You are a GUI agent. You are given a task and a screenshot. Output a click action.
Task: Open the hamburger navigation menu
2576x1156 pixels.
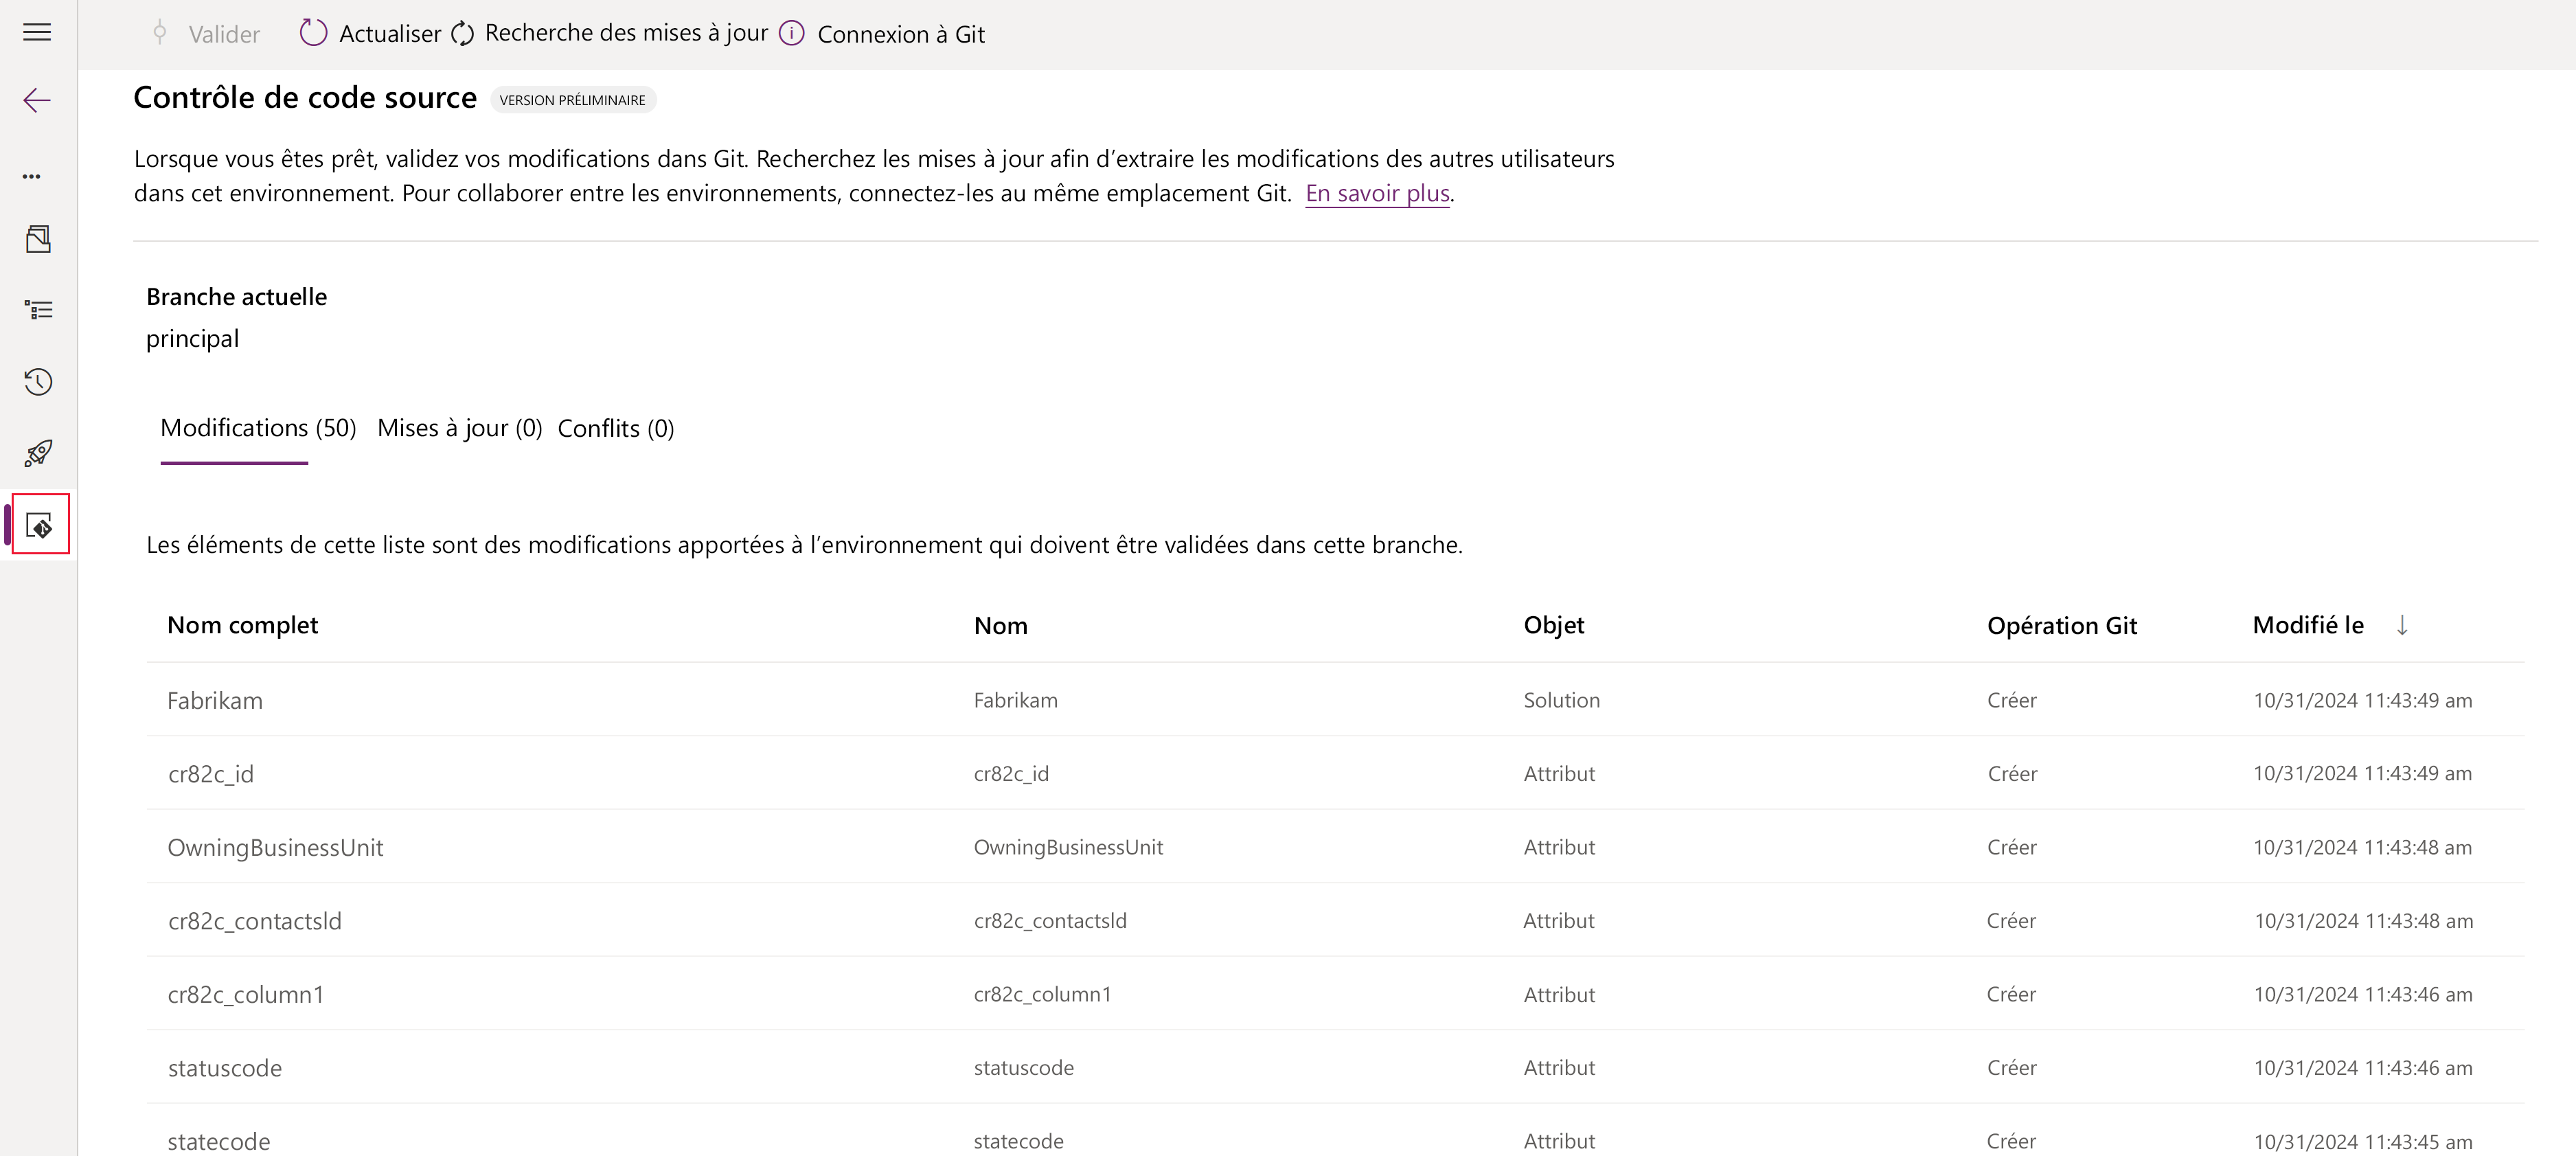click(37, 32)
